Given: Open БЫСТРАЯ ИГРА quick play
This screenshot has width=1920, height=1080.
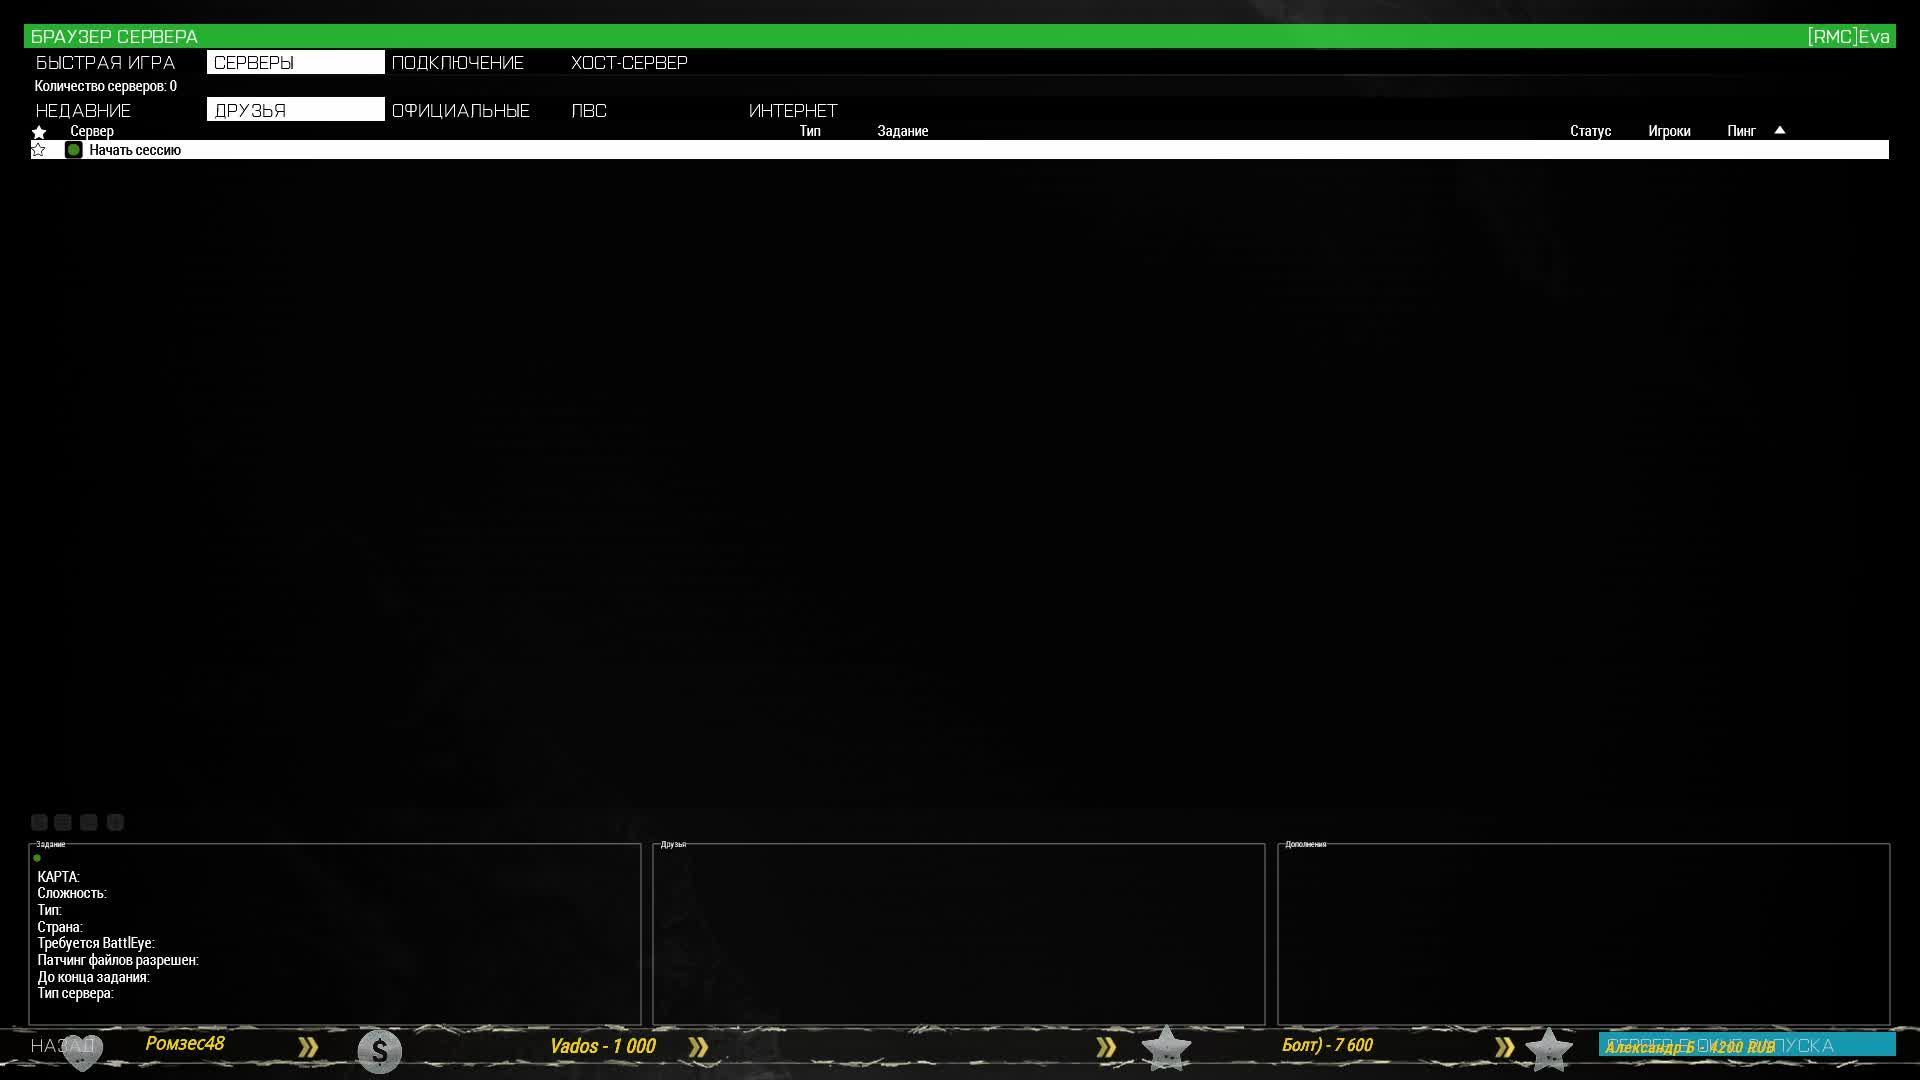Looking at the screenshot, I should (x=105, y=62).
